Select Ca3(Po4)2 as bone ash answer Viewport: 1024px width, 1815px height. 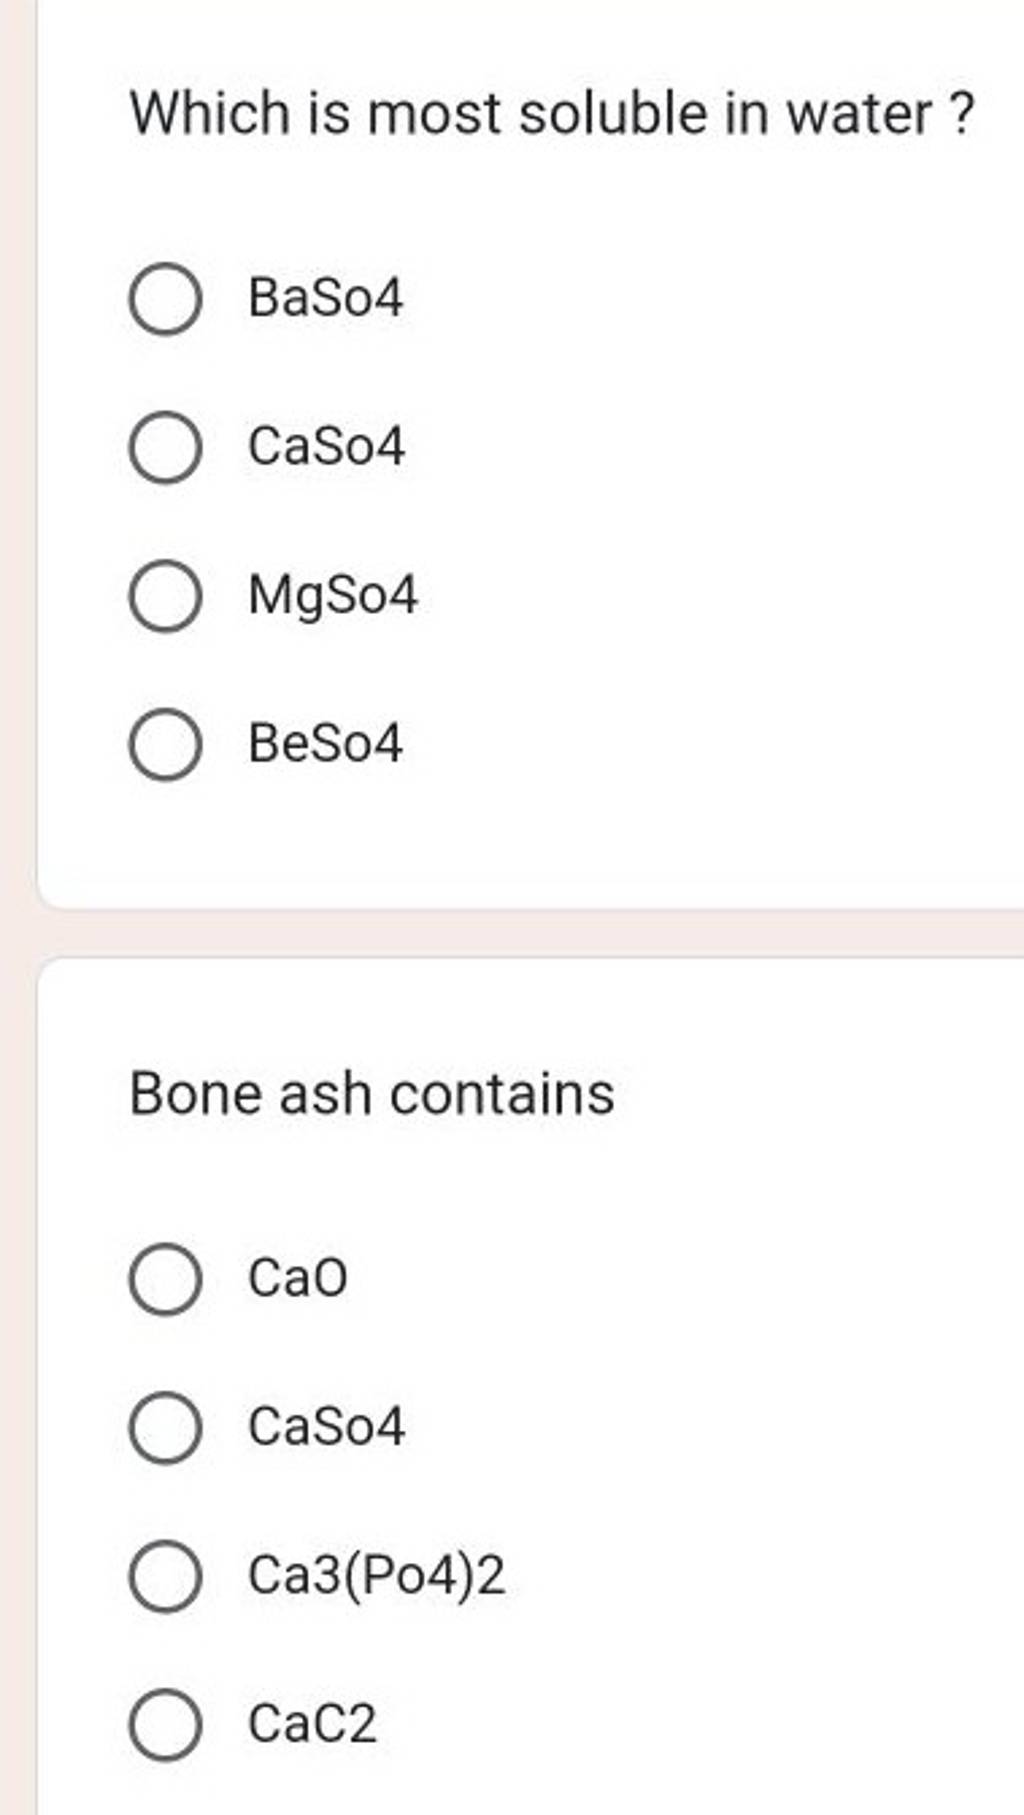point(165,1575)
